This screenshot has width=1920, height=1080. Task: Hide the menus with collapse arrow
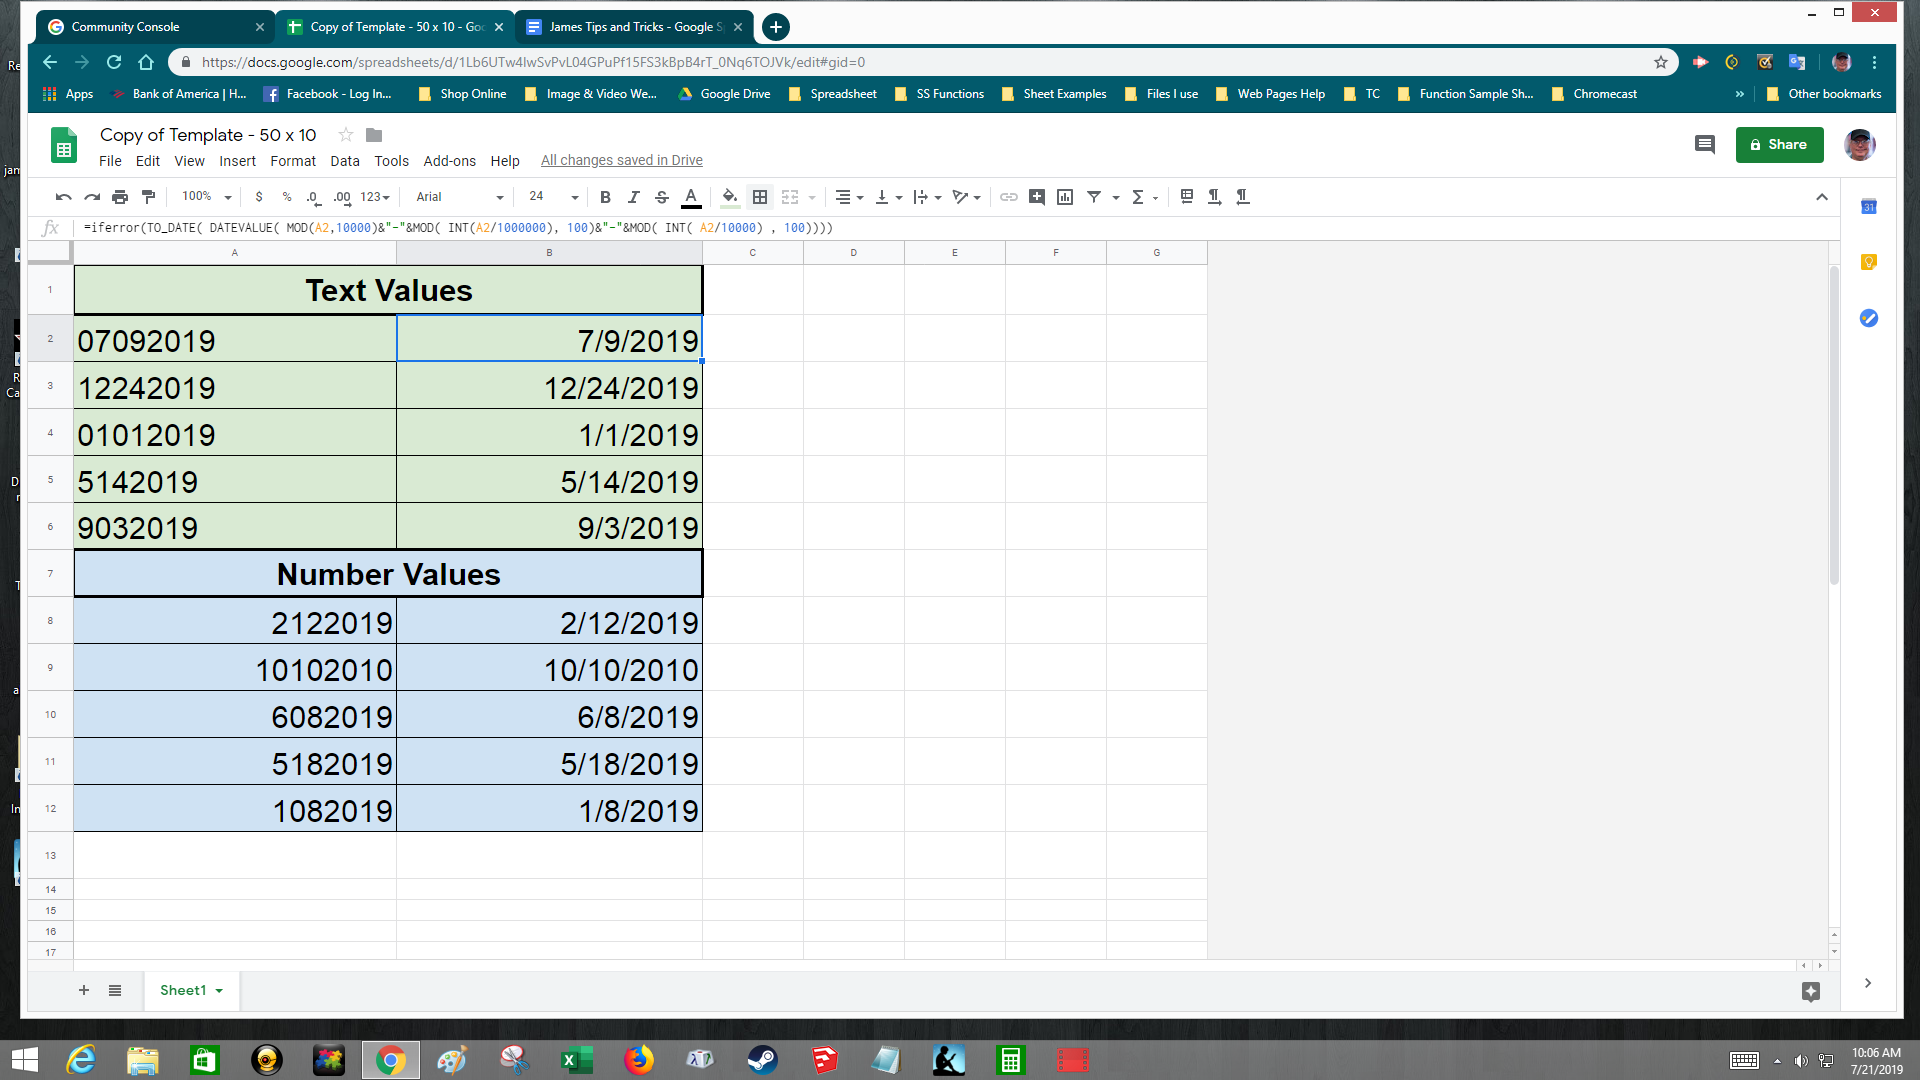tap(1822, 197)
